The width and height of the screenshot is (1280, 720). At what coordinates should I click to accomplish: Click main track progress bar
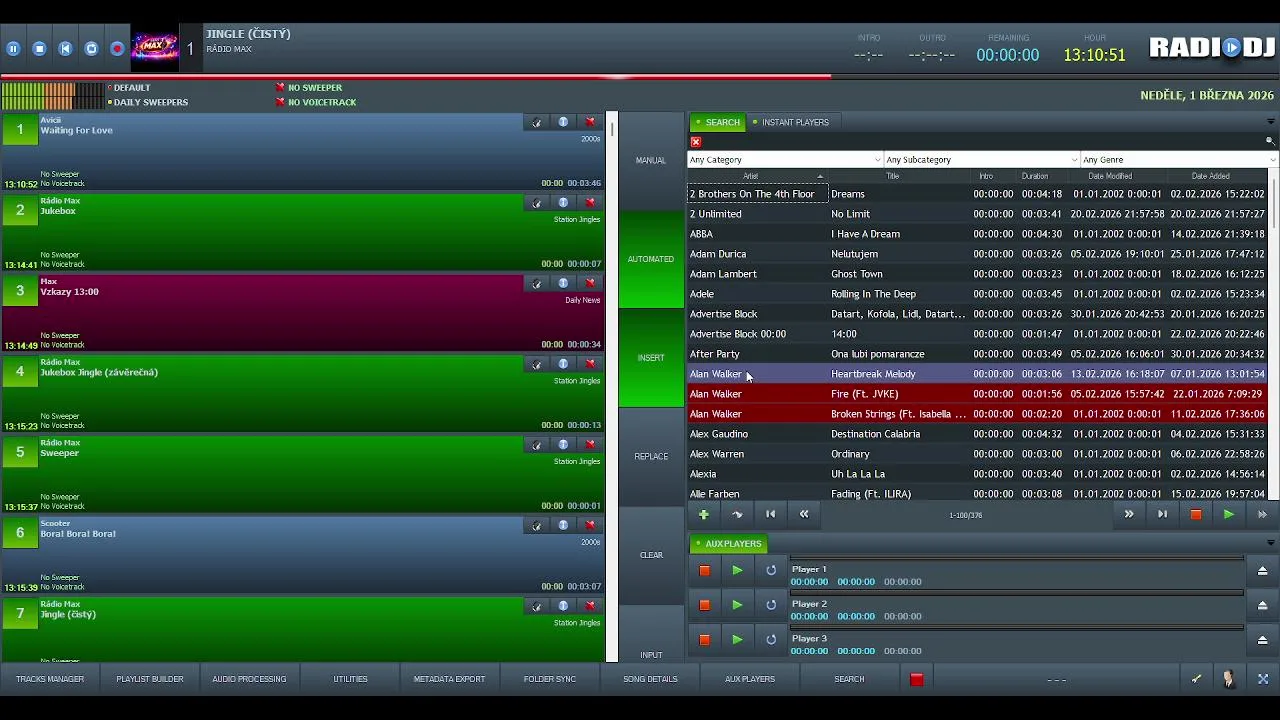point(640,75)
